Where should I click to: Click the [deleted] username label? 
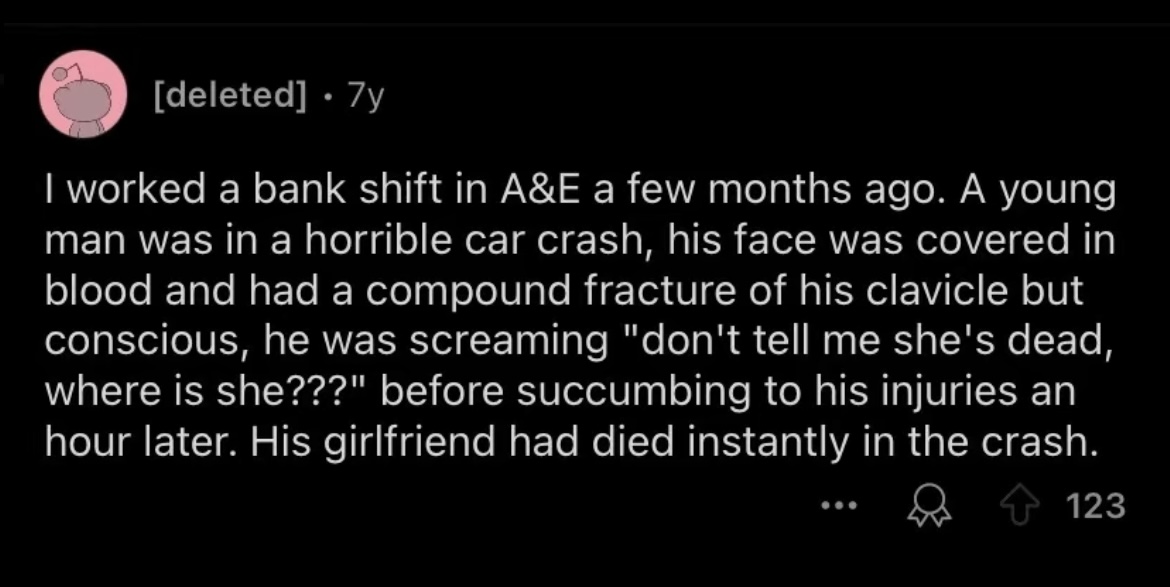[227, 95]
